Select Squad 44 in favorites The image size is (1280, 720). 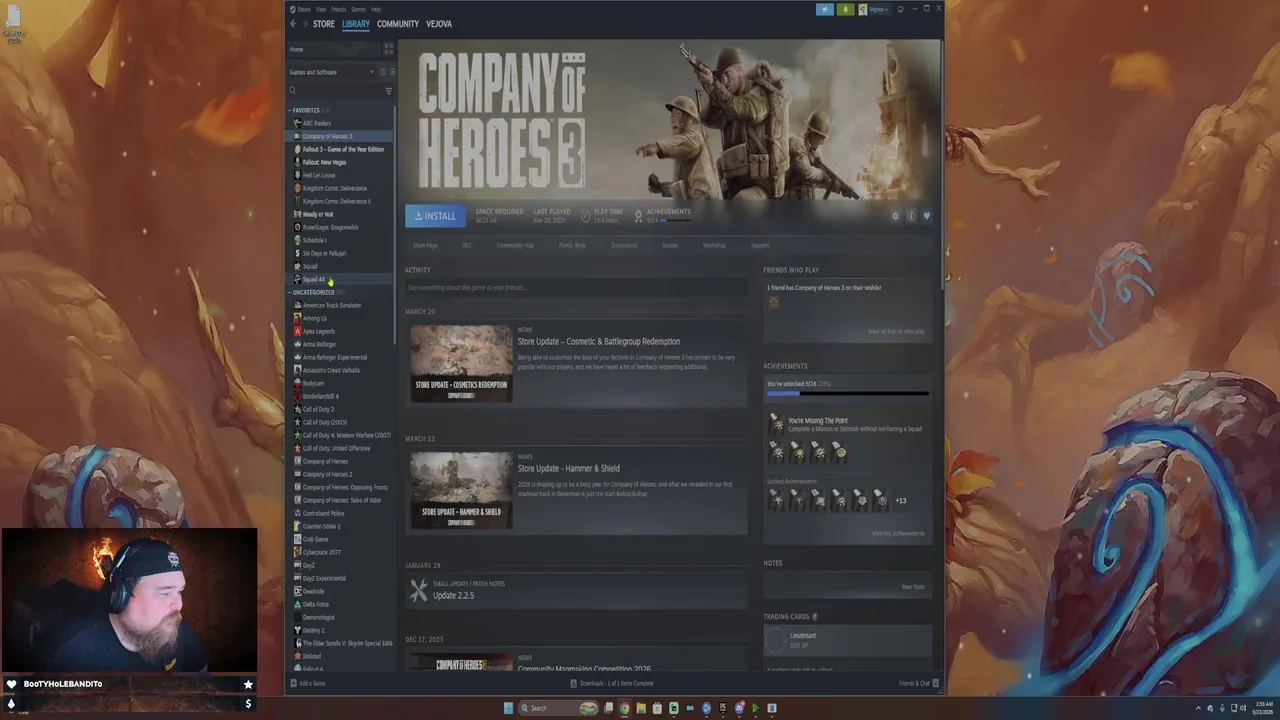(314, 279)
